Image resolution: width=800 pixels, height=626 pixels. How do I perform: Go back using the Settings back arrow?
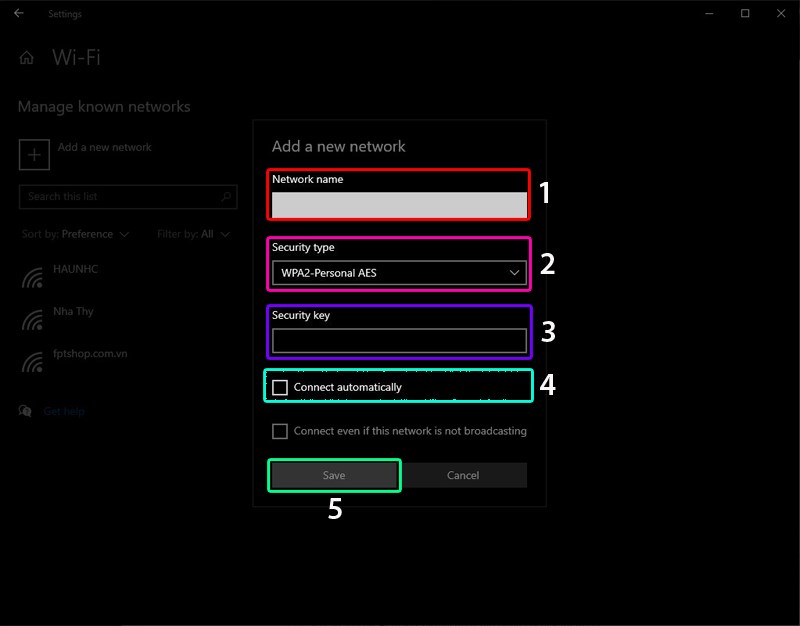pos(19,13)
